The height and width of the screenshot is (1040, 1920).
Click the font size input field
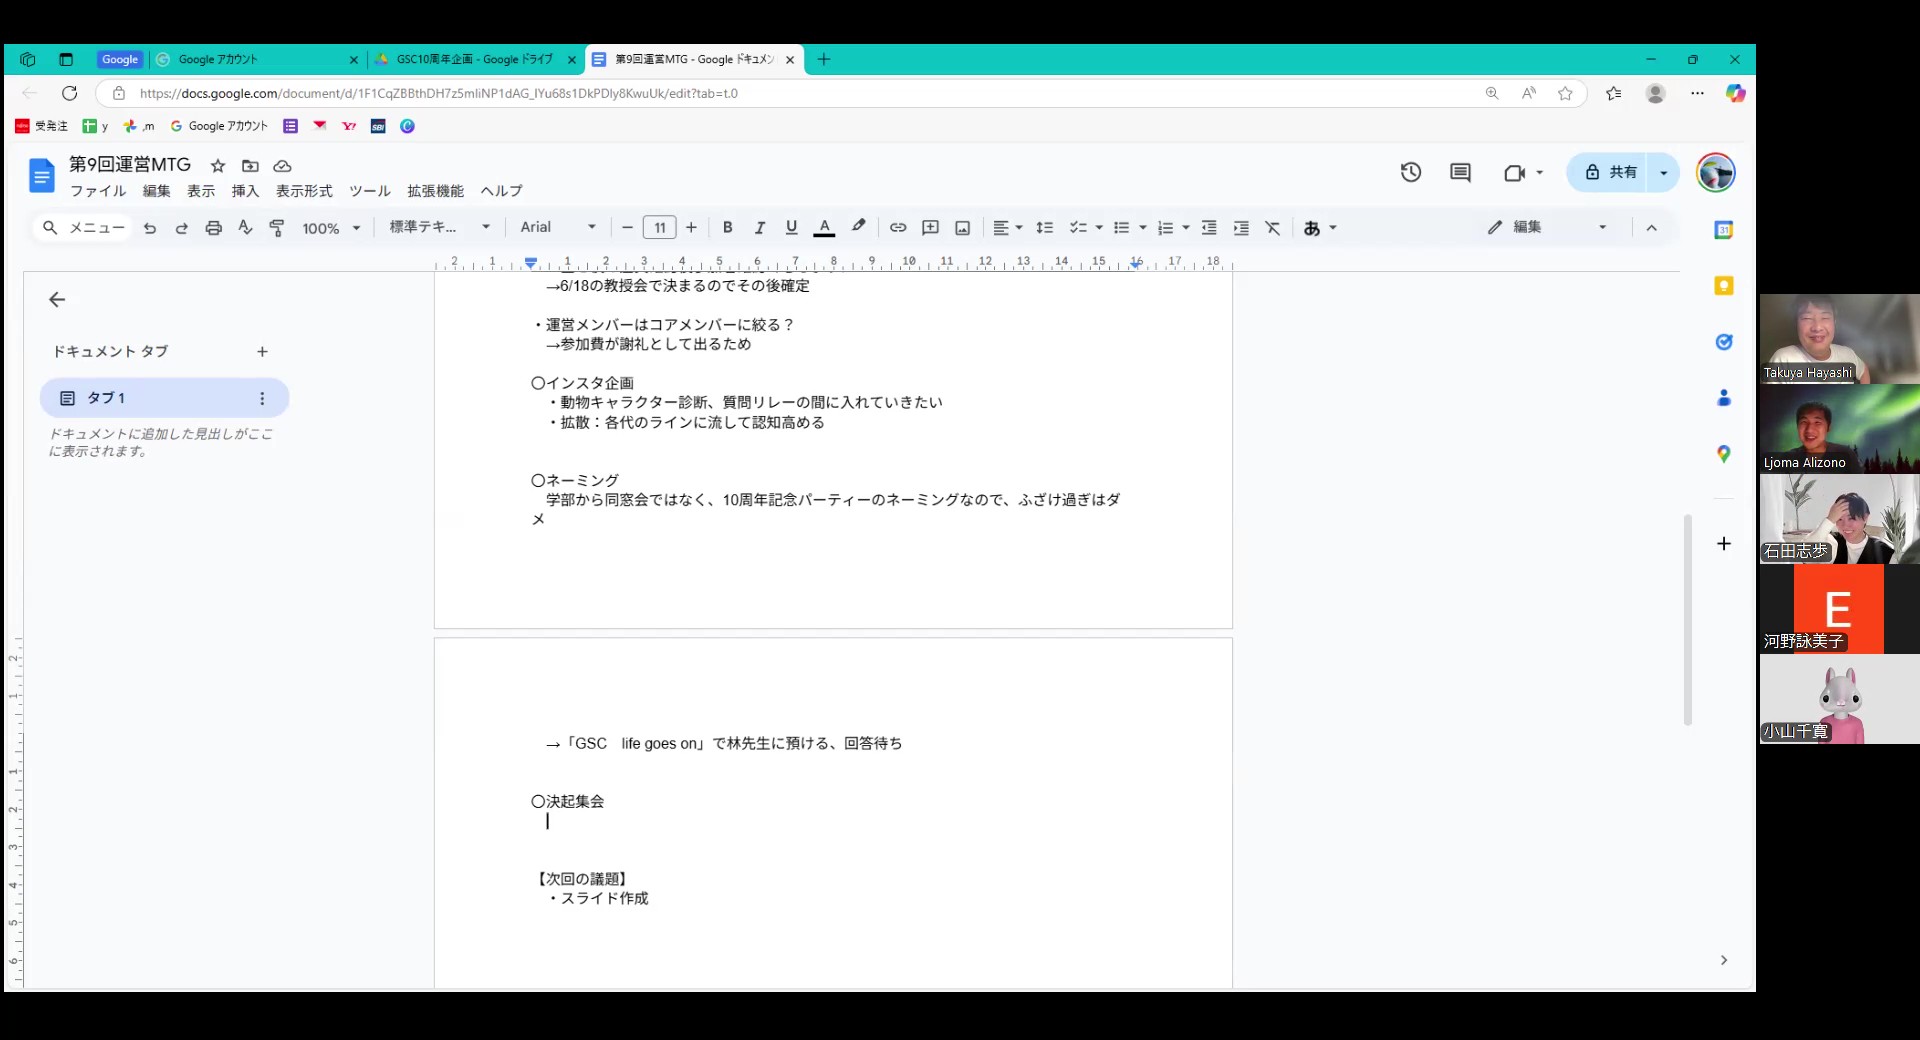coord(659,228)
